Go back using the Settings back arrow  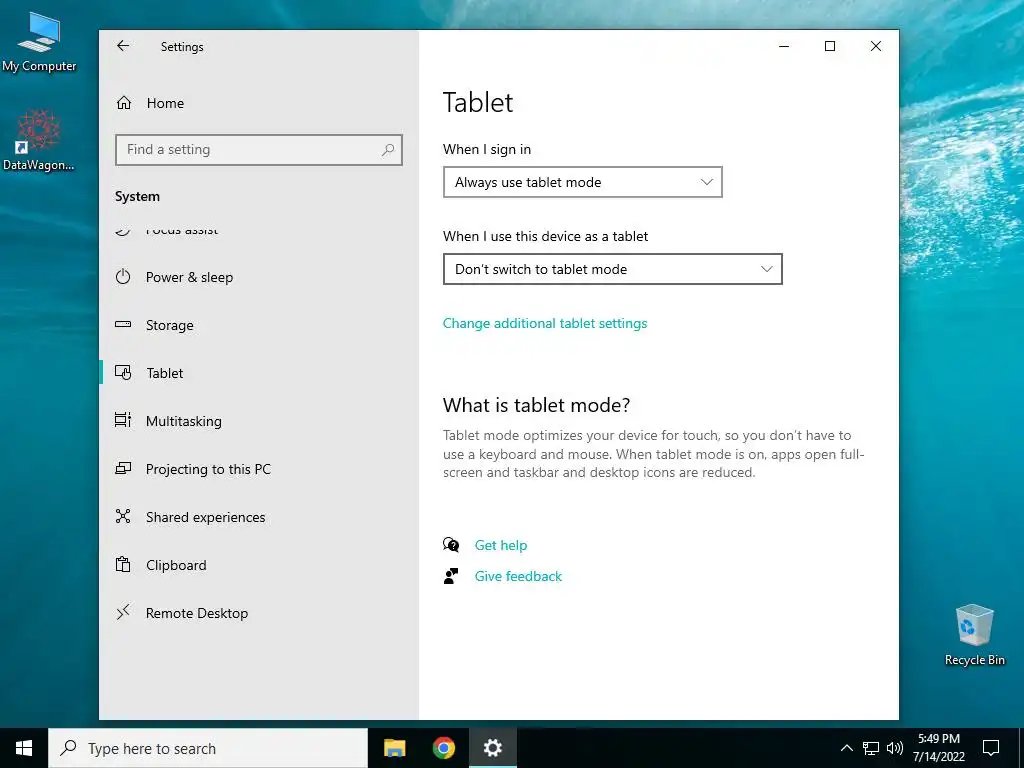click(123, 46)
